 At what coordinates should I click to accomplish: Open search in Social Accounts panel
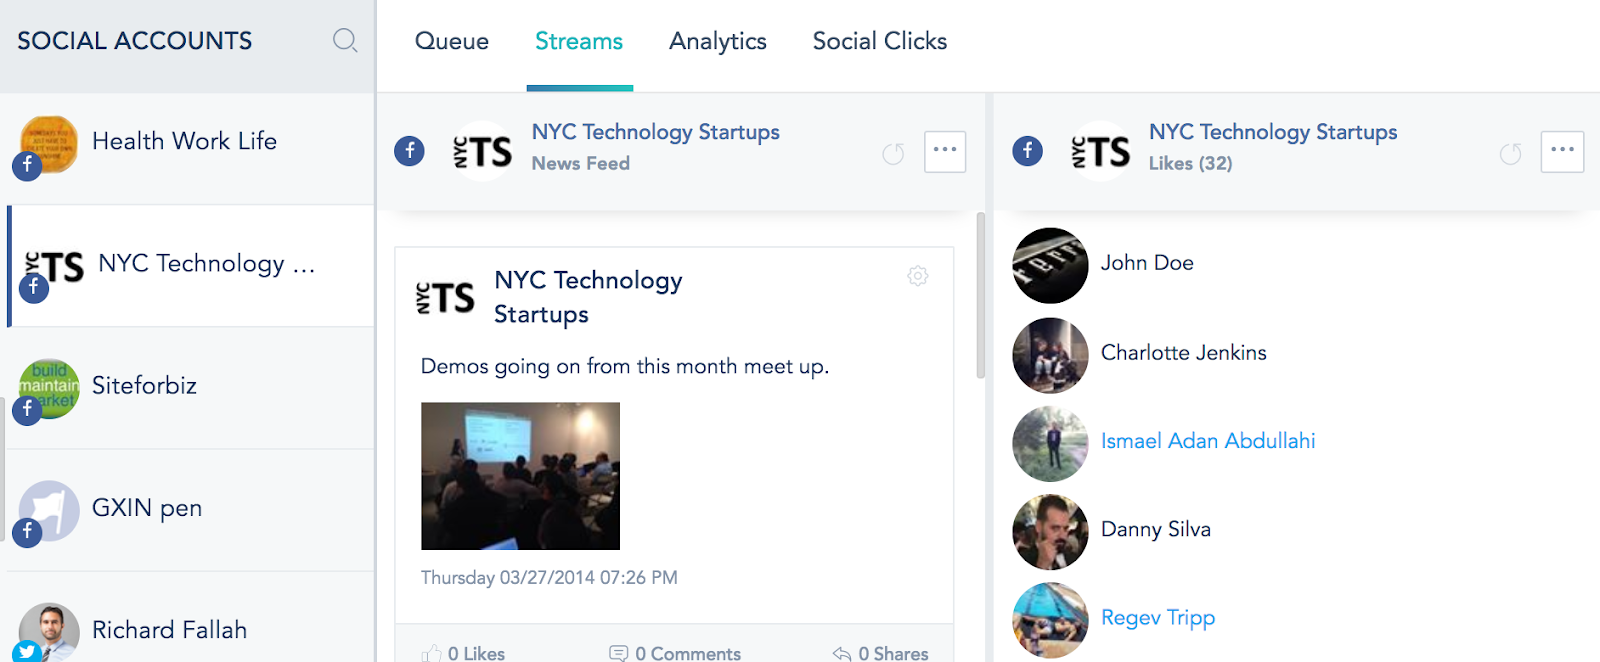(x=345, y=41)
